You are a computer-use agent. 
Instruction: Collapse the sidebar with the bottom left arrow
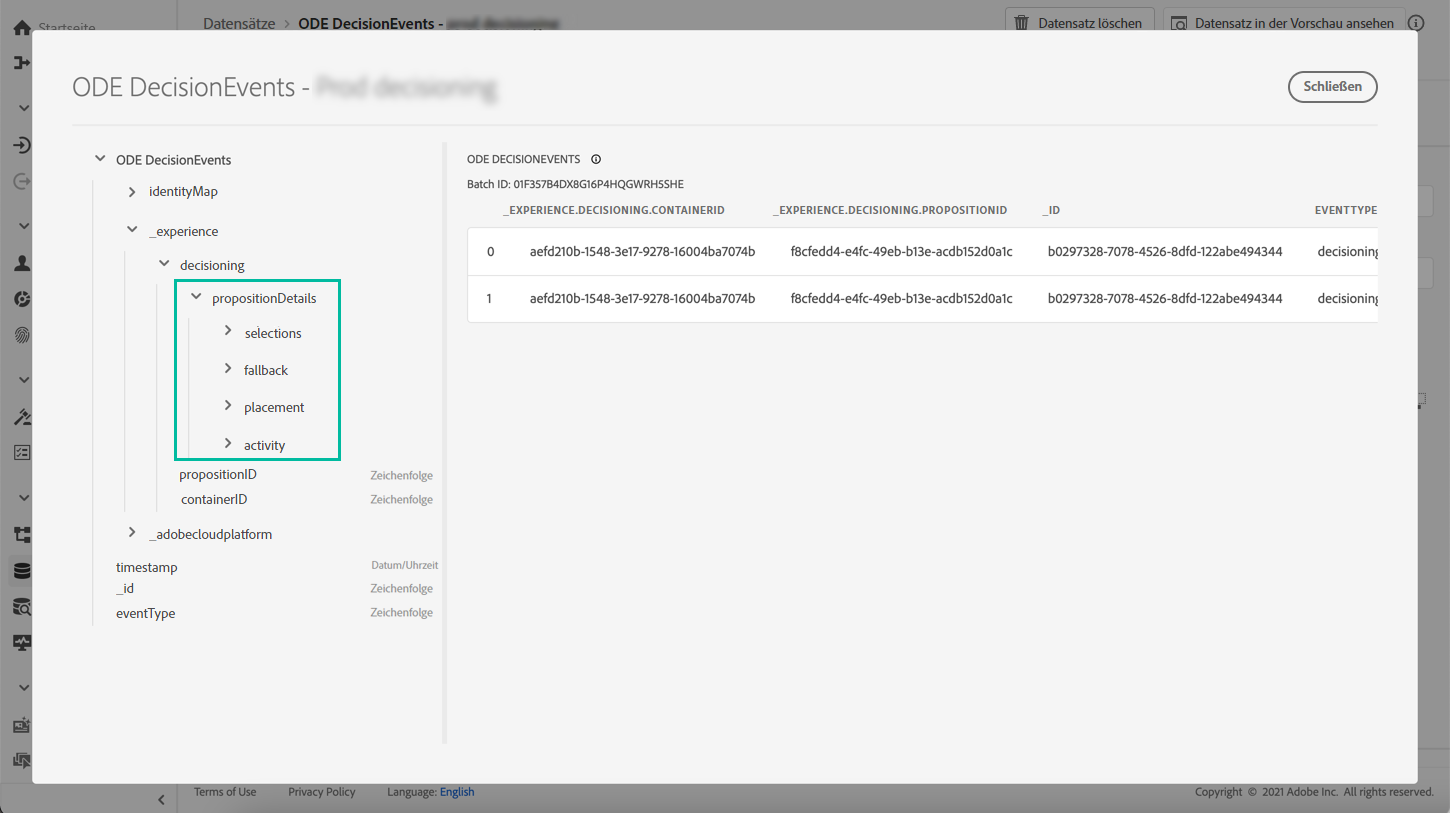(162, 799)
